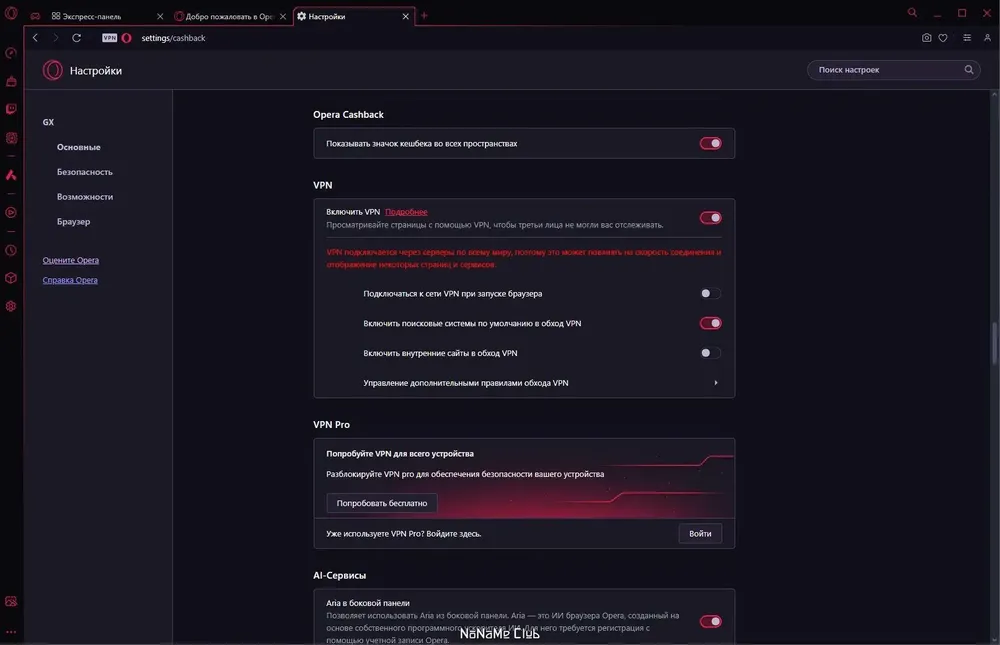Screen dimensions: 1000x645
Task: Open GX Control speedometer icon in sidebar
Action: click(11, 53)
